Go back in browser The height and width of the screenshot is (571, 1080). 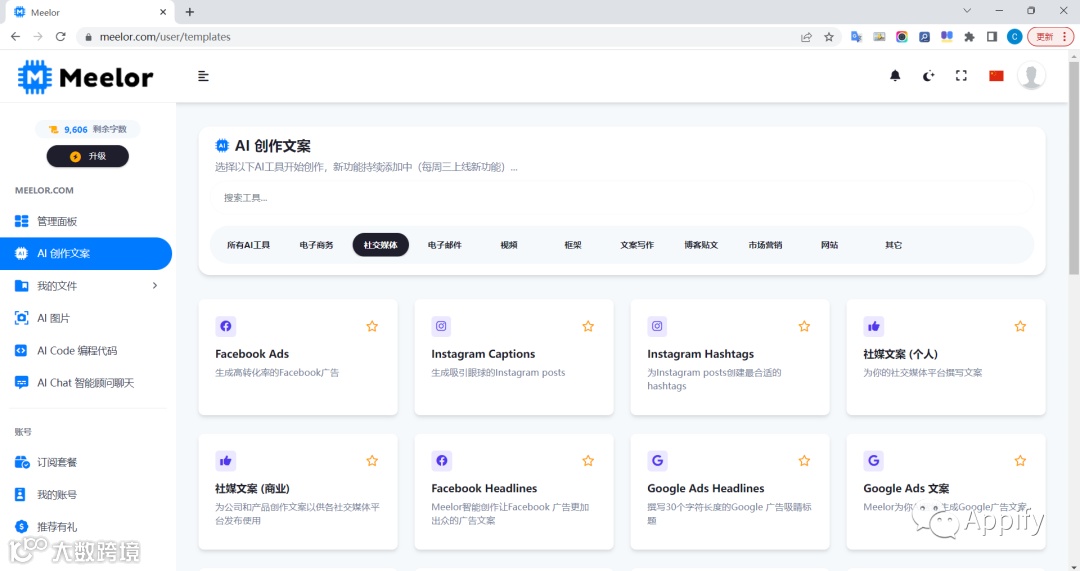pyautogui.click(x=15, y=37)
